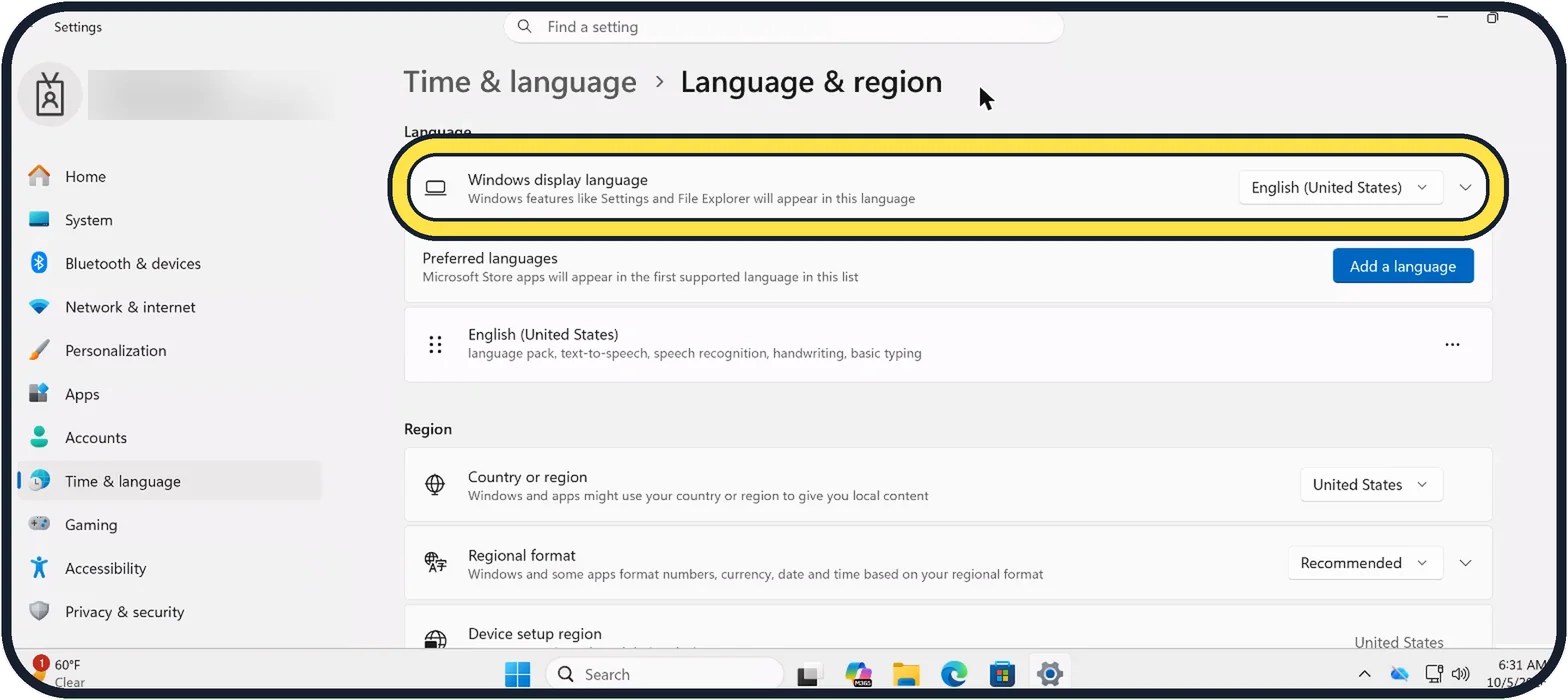This screenshot has width=1568, height=700.
Task: Click the Privacy shield icon
Action: pos(39,611)
